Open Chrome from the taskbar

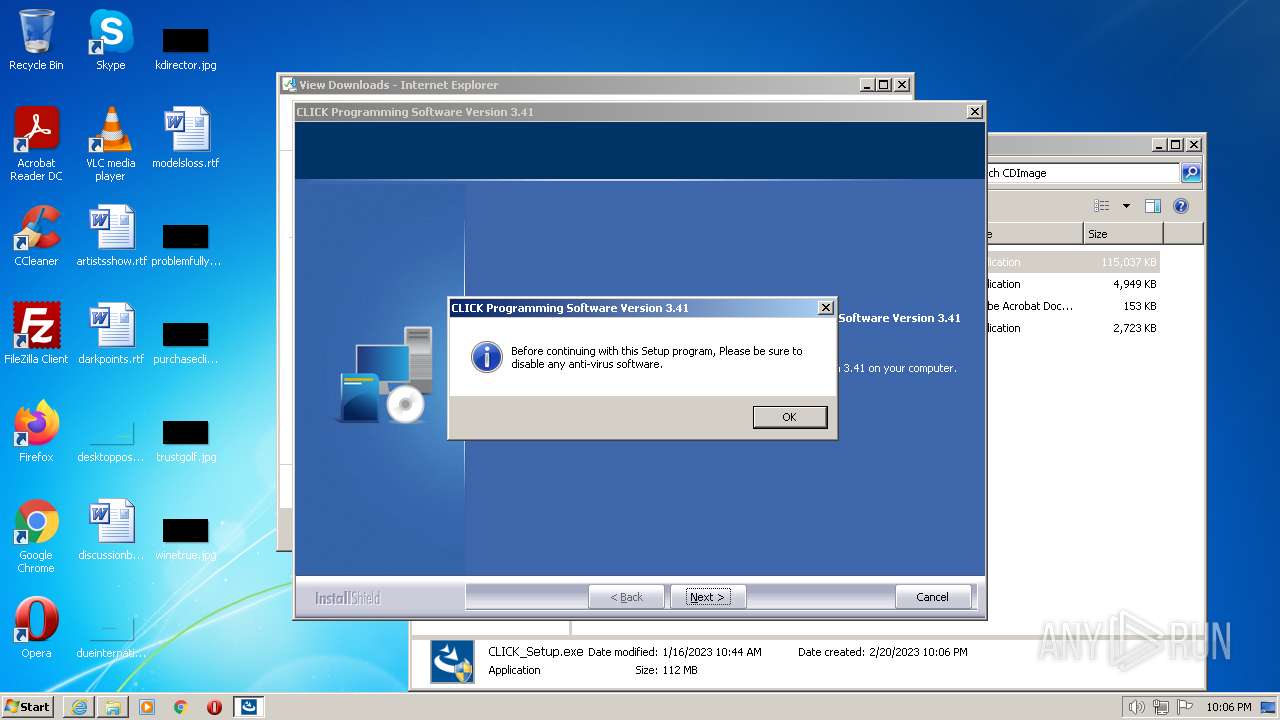pos(181,707)
